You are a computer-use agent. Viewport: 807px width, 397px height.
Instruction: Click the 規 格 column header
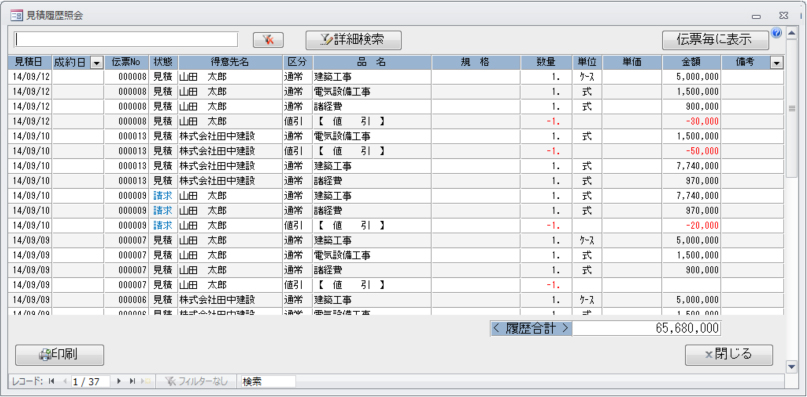(476, 62)
